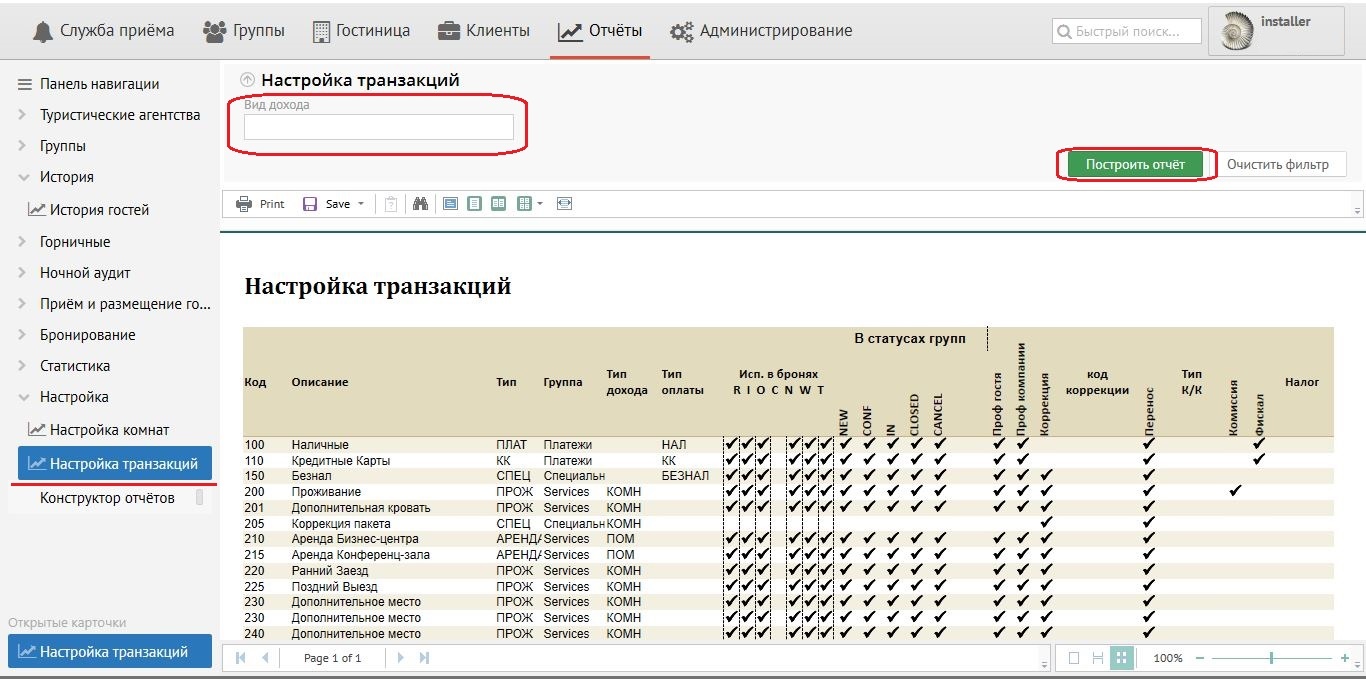
Task: Click the page width fit icon
Action: [565, 204]
